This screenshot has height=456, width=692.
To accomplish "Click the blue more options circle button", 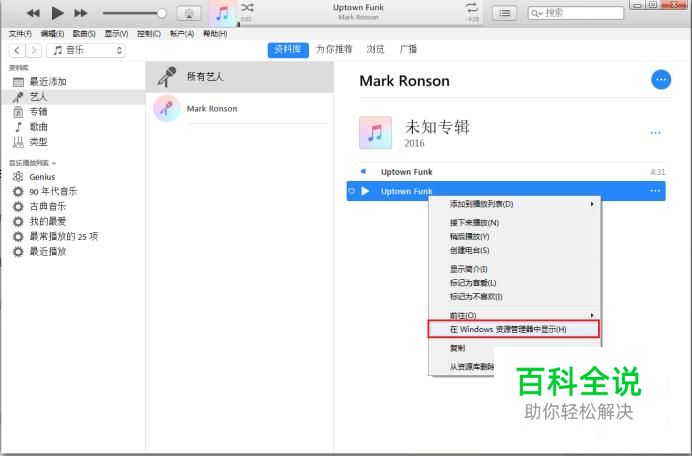I will [661, 80].
